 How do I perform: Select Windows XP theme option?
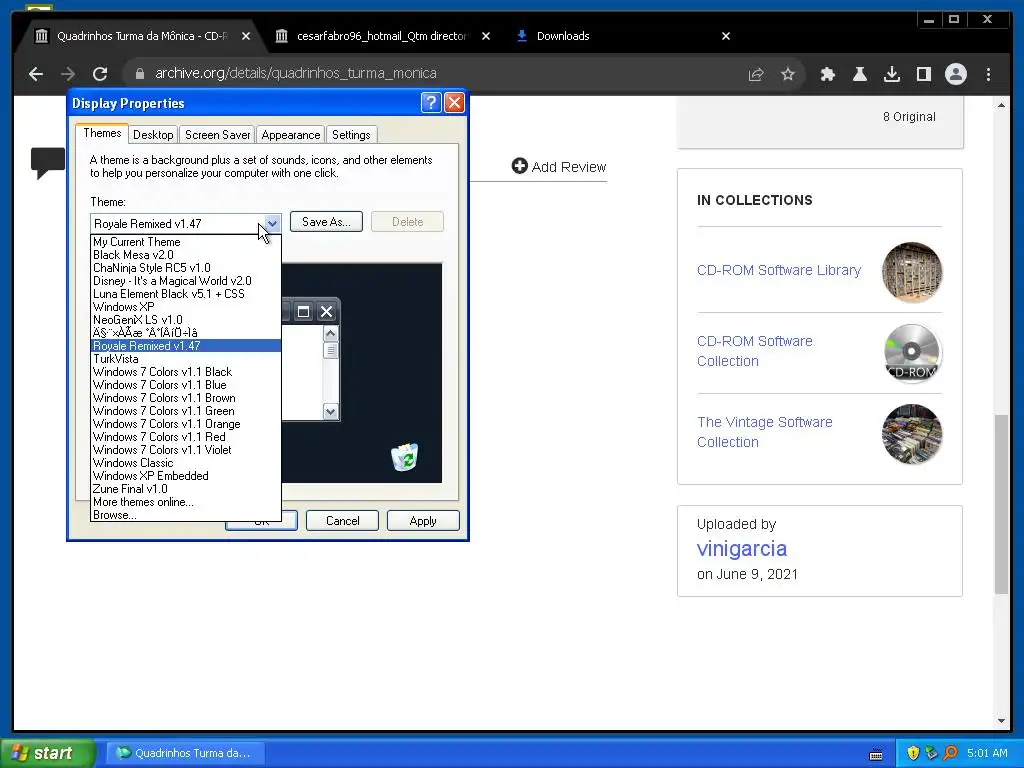pyautogui.click(x=185, y=307)
